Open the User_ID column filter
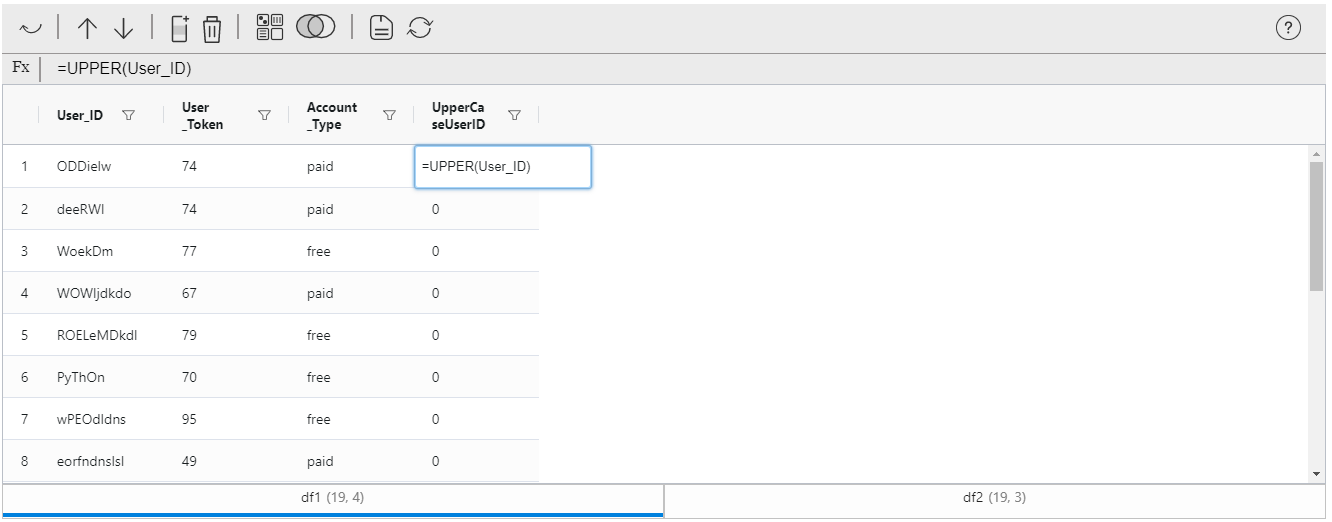The height and width of the screenshot is (522, 1332). coord(128,116)
